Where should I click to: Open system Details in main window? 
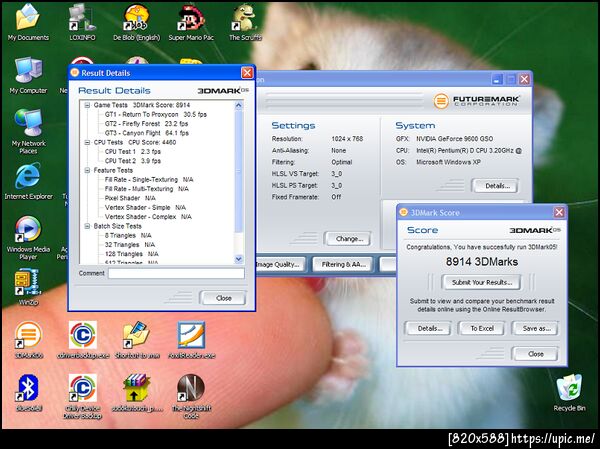(x=497, y=186)
